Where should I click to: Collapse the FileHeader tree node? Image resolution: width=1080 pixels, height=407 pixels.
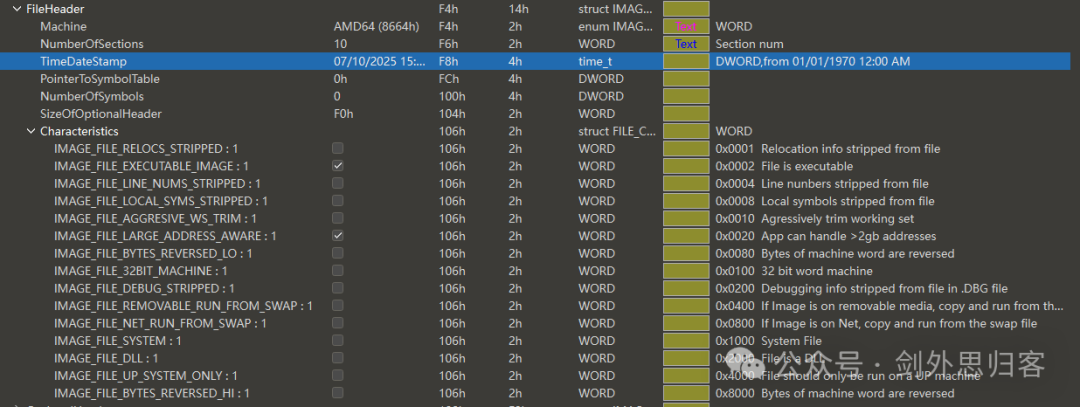17,9
